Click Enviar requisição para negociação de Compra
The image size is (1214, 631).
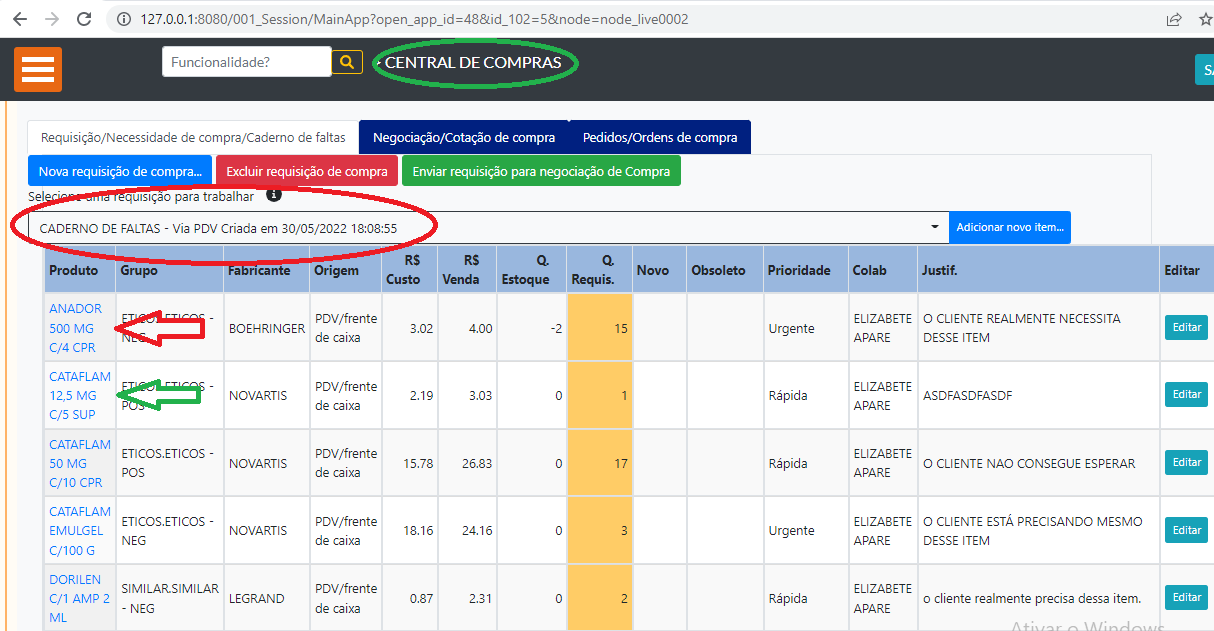pyautogui.click(x=541, y=171)
